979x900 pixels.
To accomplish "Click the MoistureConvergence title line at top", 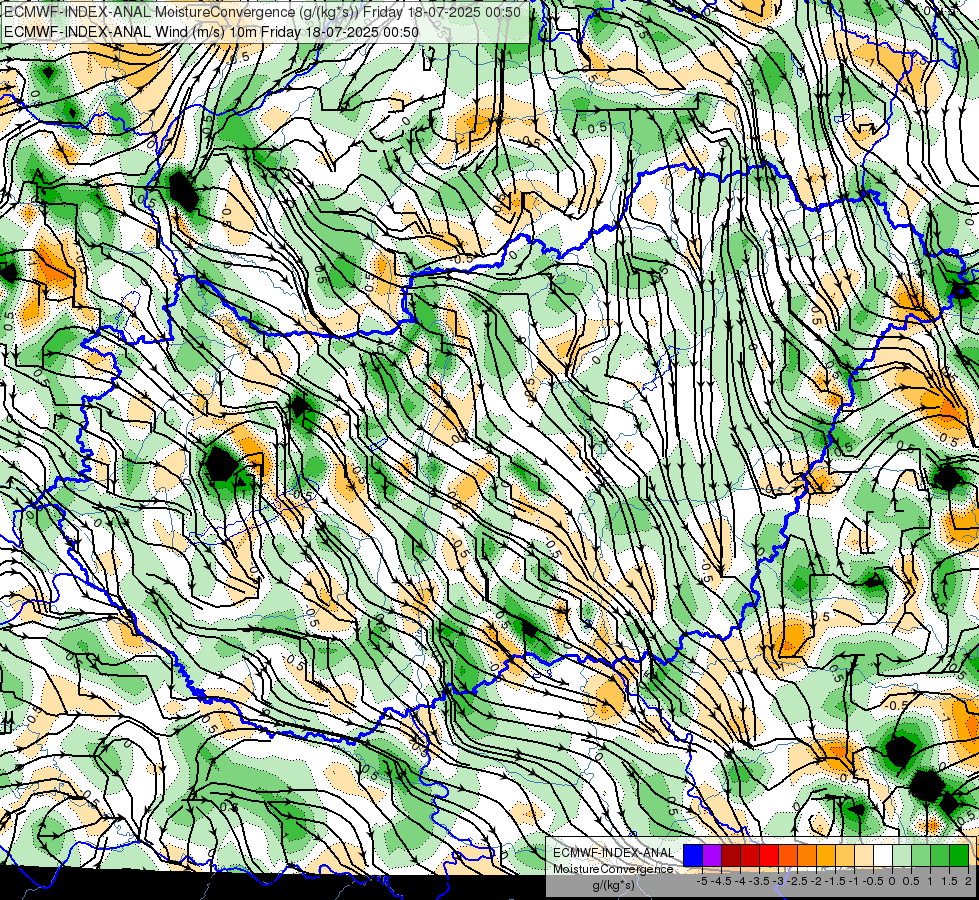I will pyautogui.click(x=262, y=11).
